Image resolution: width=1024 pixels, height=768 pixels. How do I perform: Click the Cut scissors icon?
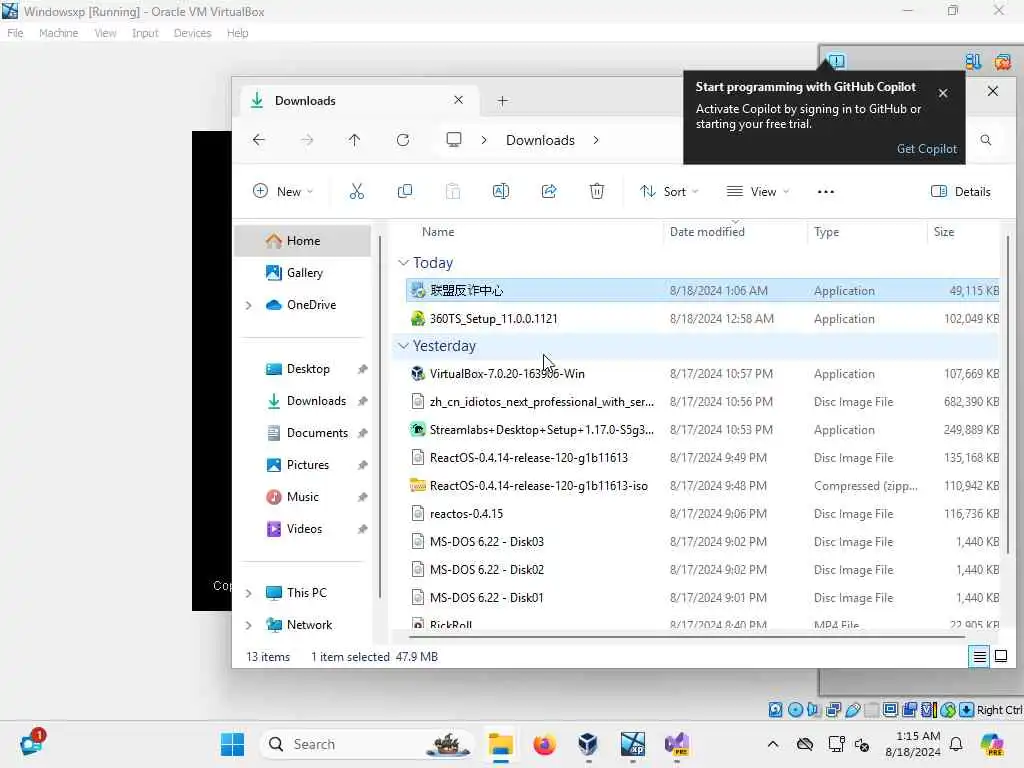click(357, 191)
